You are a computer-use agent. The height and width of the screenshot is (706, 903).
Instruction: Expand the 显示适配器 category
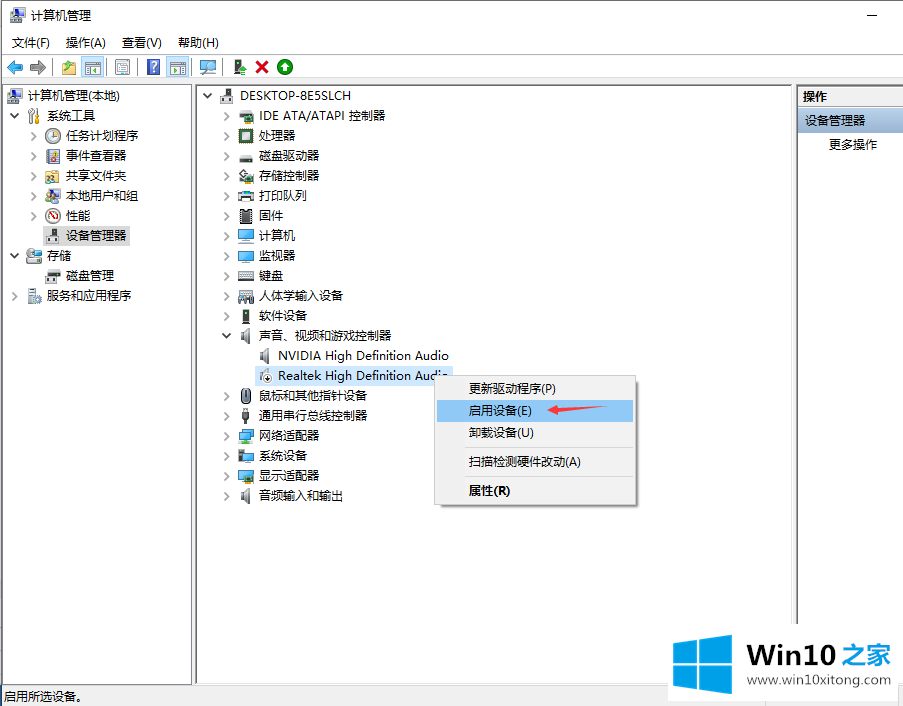tap(226, 476)
